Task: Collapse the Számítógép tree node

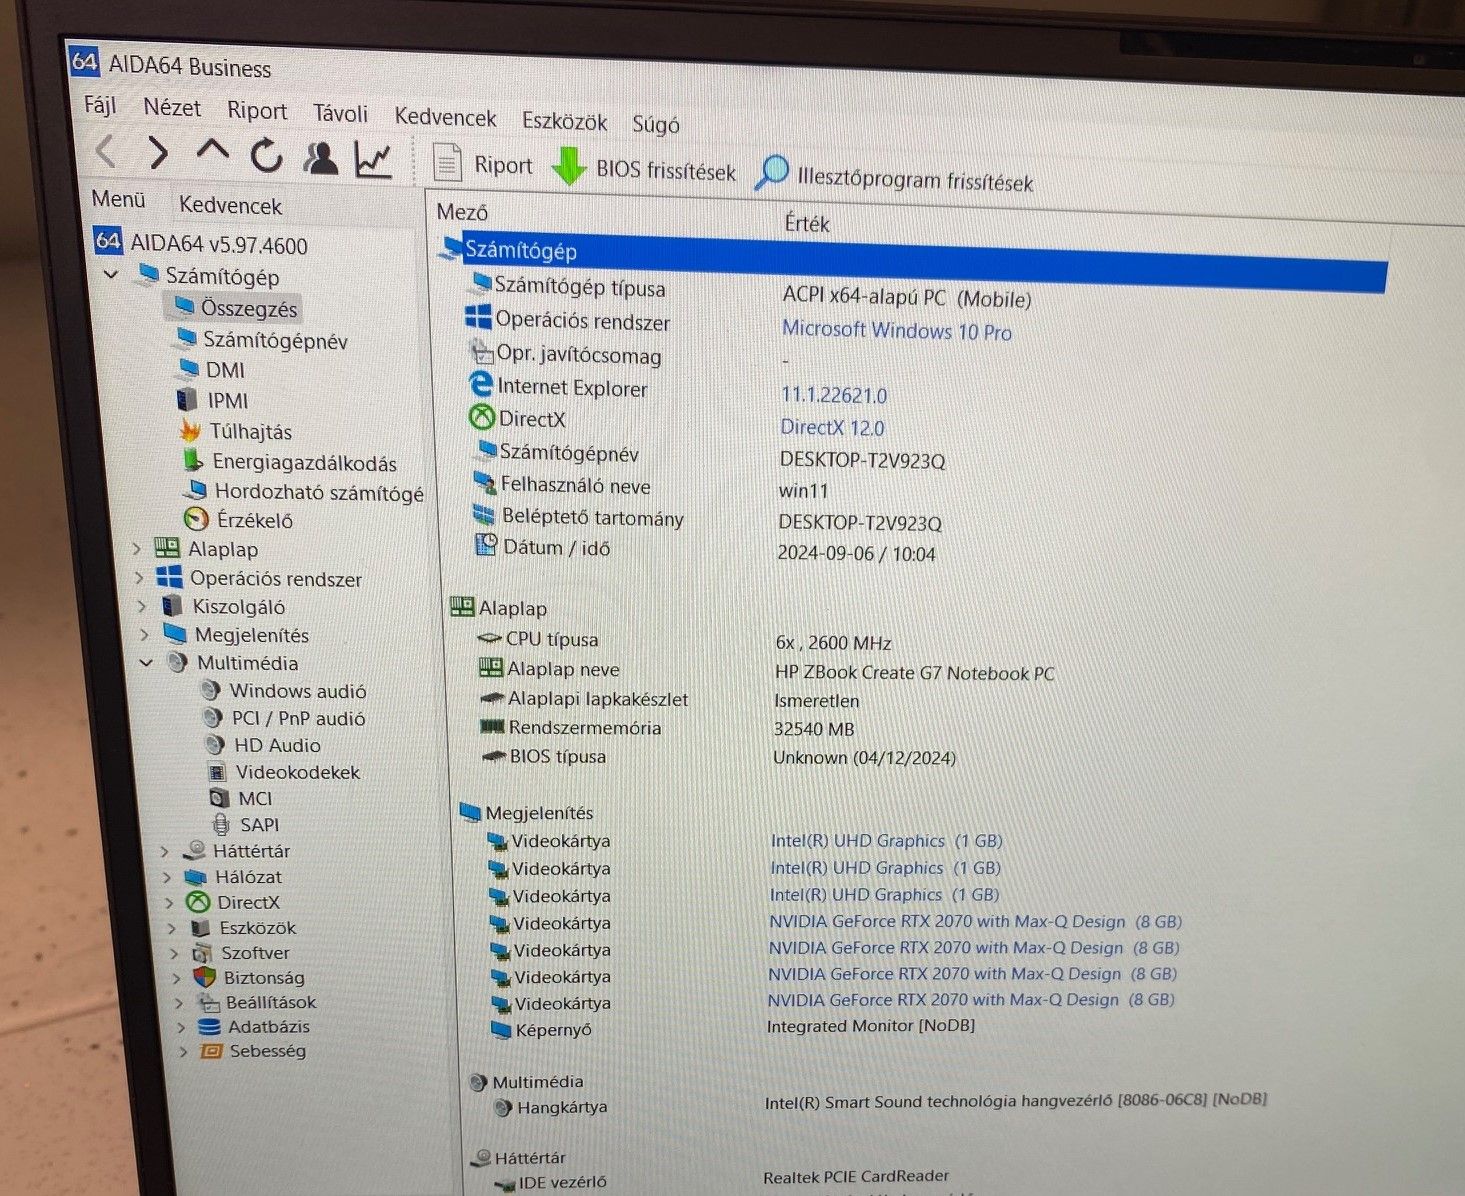Action: click(111, 273)
